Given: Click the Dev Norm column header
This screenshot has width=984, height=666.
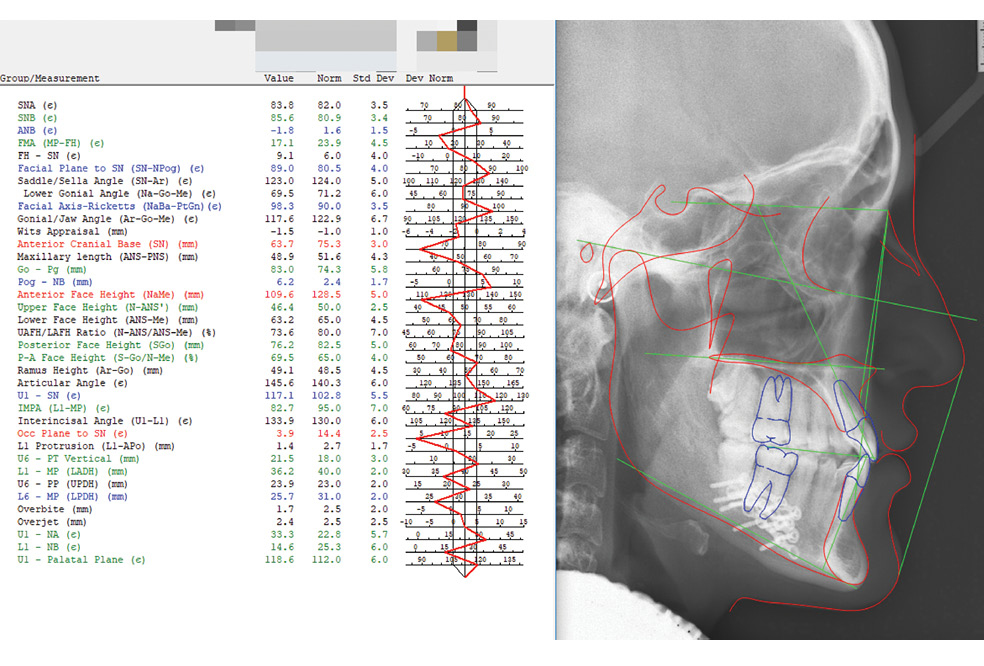Looking at the screenshot, I should coord(428,78).
